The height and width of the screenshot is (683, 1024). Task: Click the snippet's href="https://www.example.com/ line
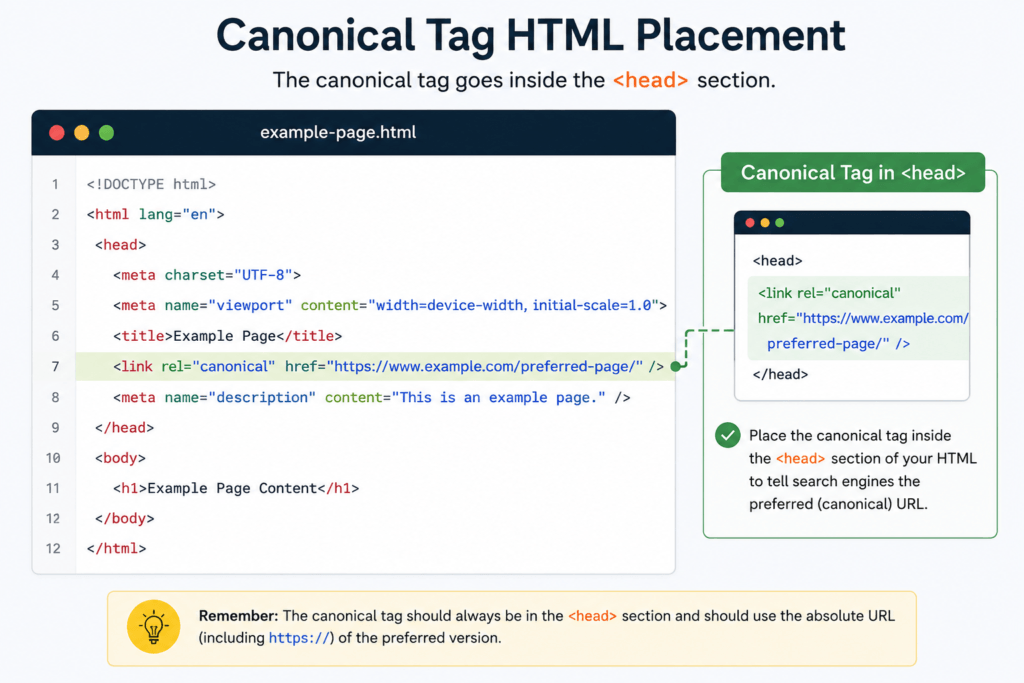point(863,318)
